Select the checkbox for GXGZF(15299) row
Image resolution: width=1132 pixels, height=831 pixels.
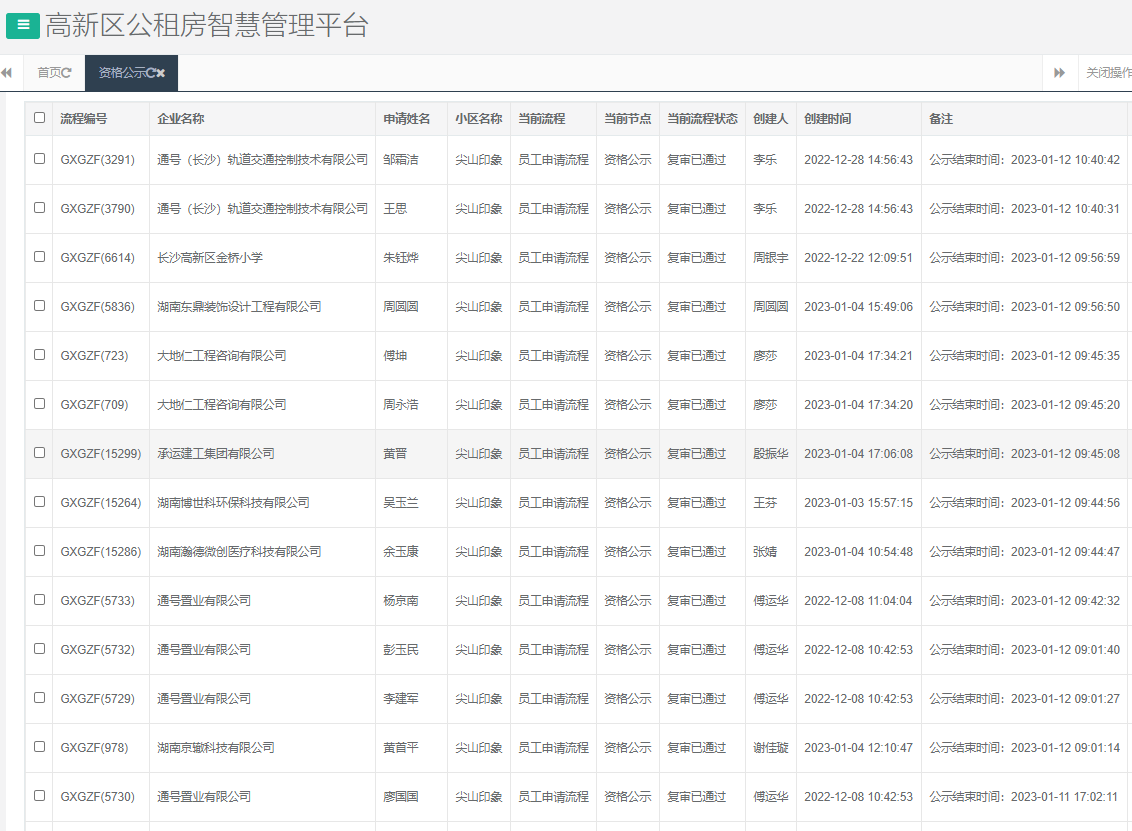(40, 453)
